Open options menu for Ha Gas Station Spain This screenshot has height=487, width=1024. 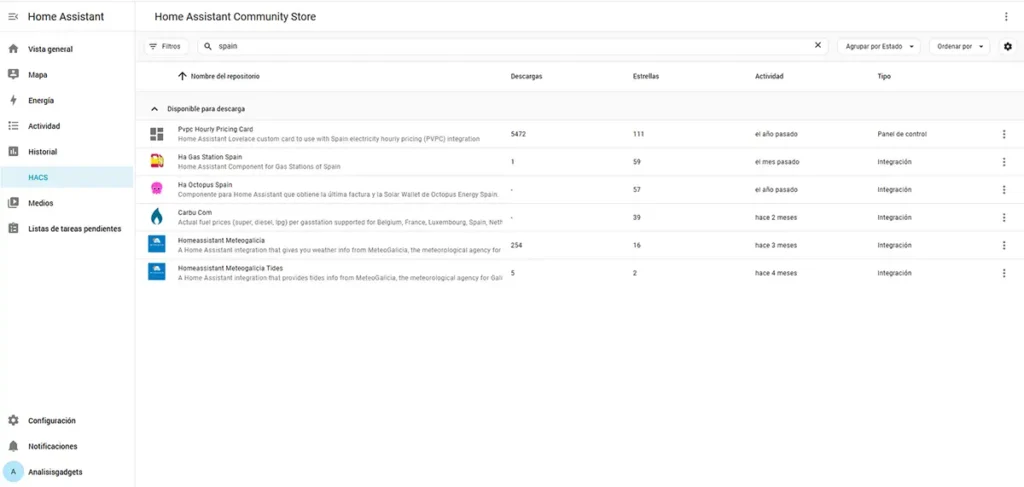click(1004, 162)
